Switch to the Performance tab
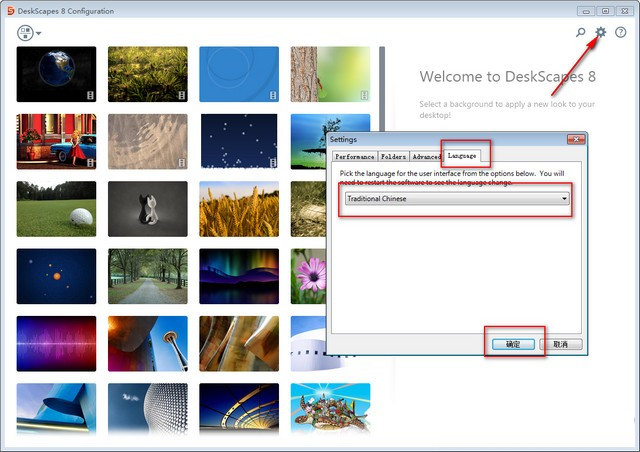This screenshot has height=452, width=640. coord(354,157)
